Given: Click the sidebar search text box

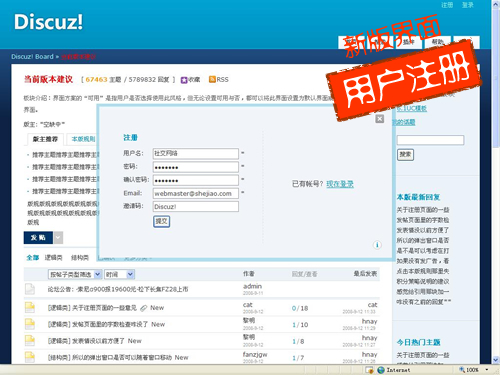Looking at the screenshot, I should 430,140.
